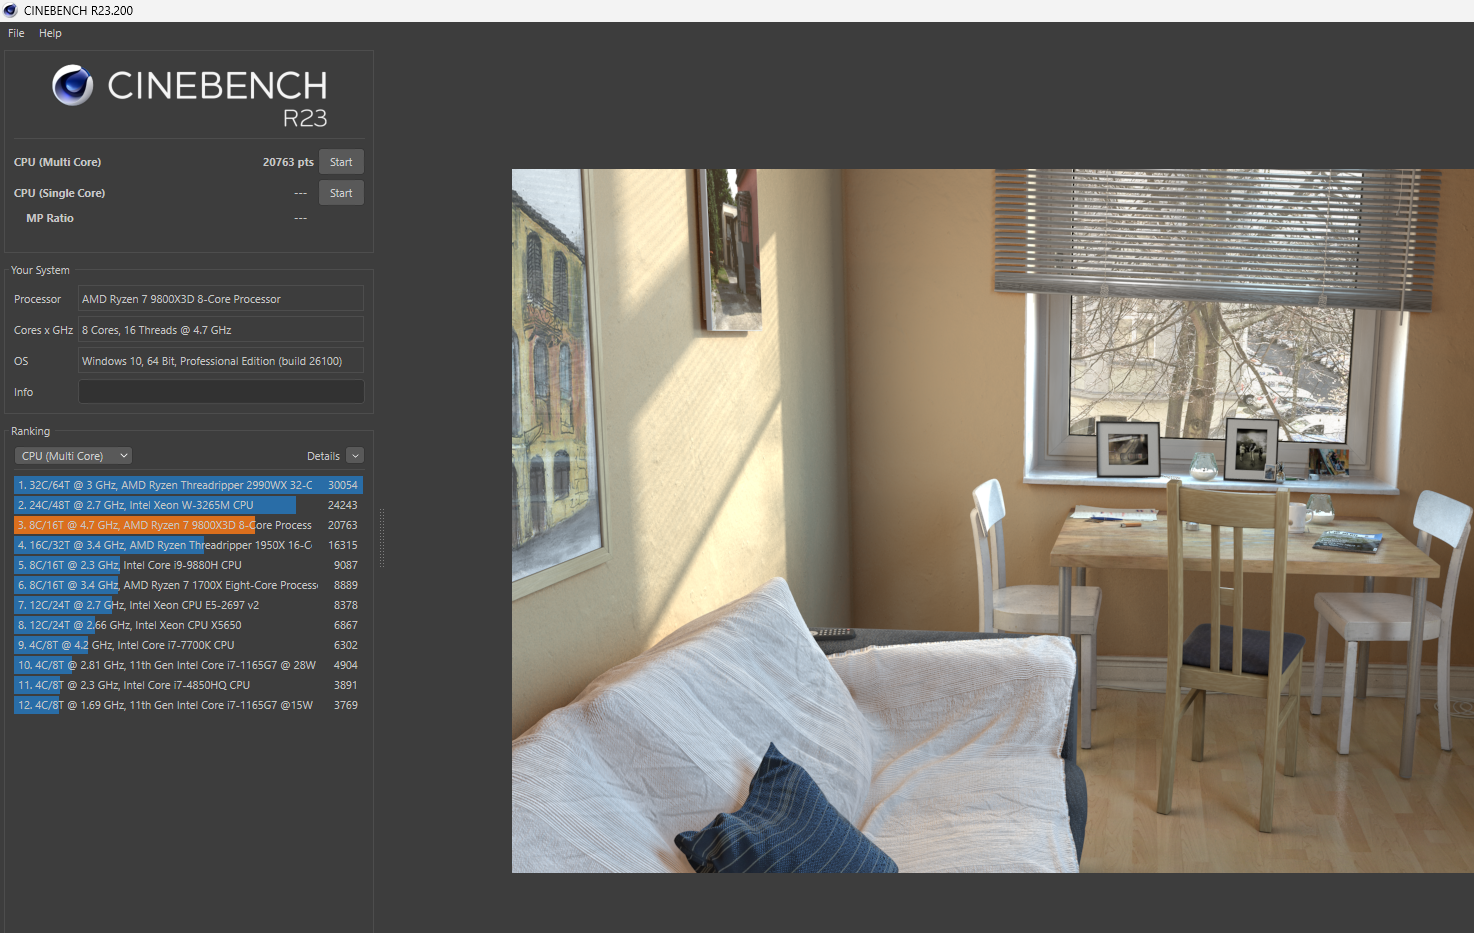Select highlighted ranking row Ryzen 7 9800X3D

click(x=188, y=525)
